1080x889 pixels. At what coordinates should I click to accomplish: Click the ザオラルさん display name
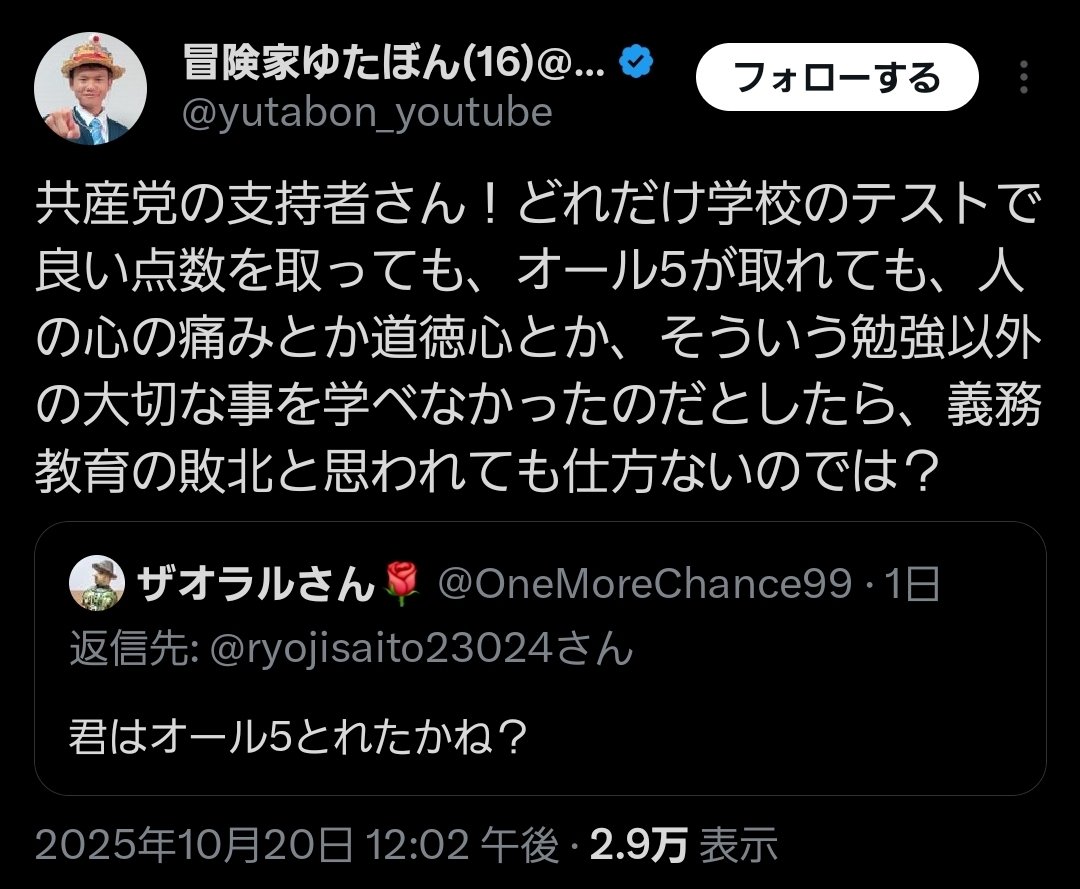pyautogui.click(x=257, y=585)
